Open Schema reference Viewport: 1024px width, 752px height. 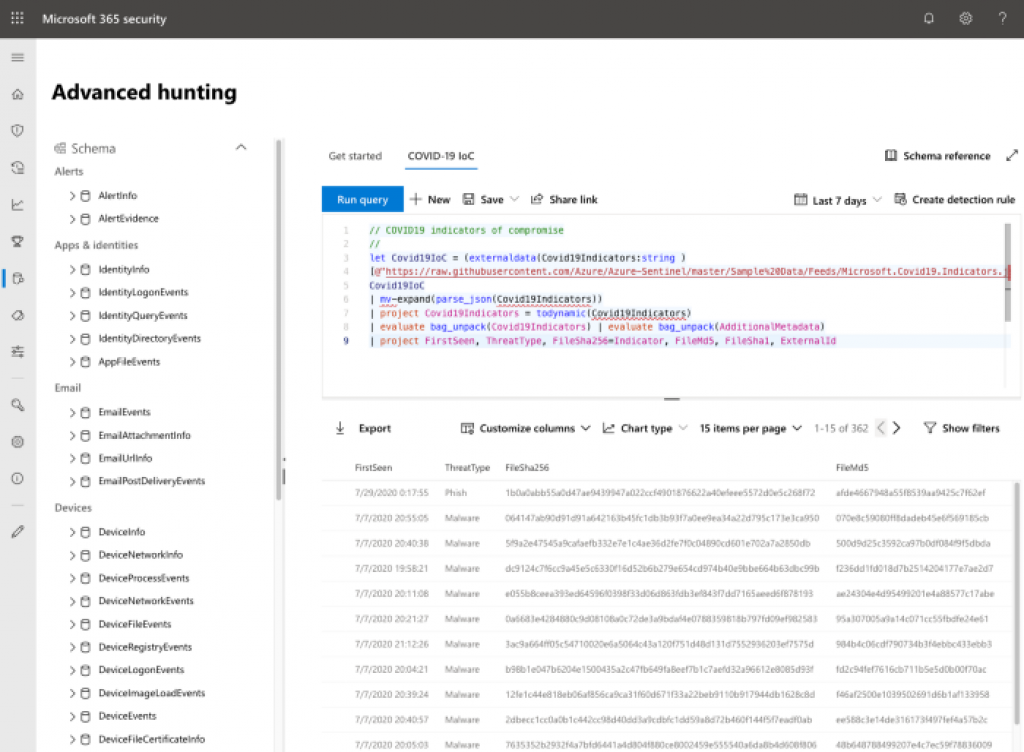pyautogui.click(x=937, y=155)
